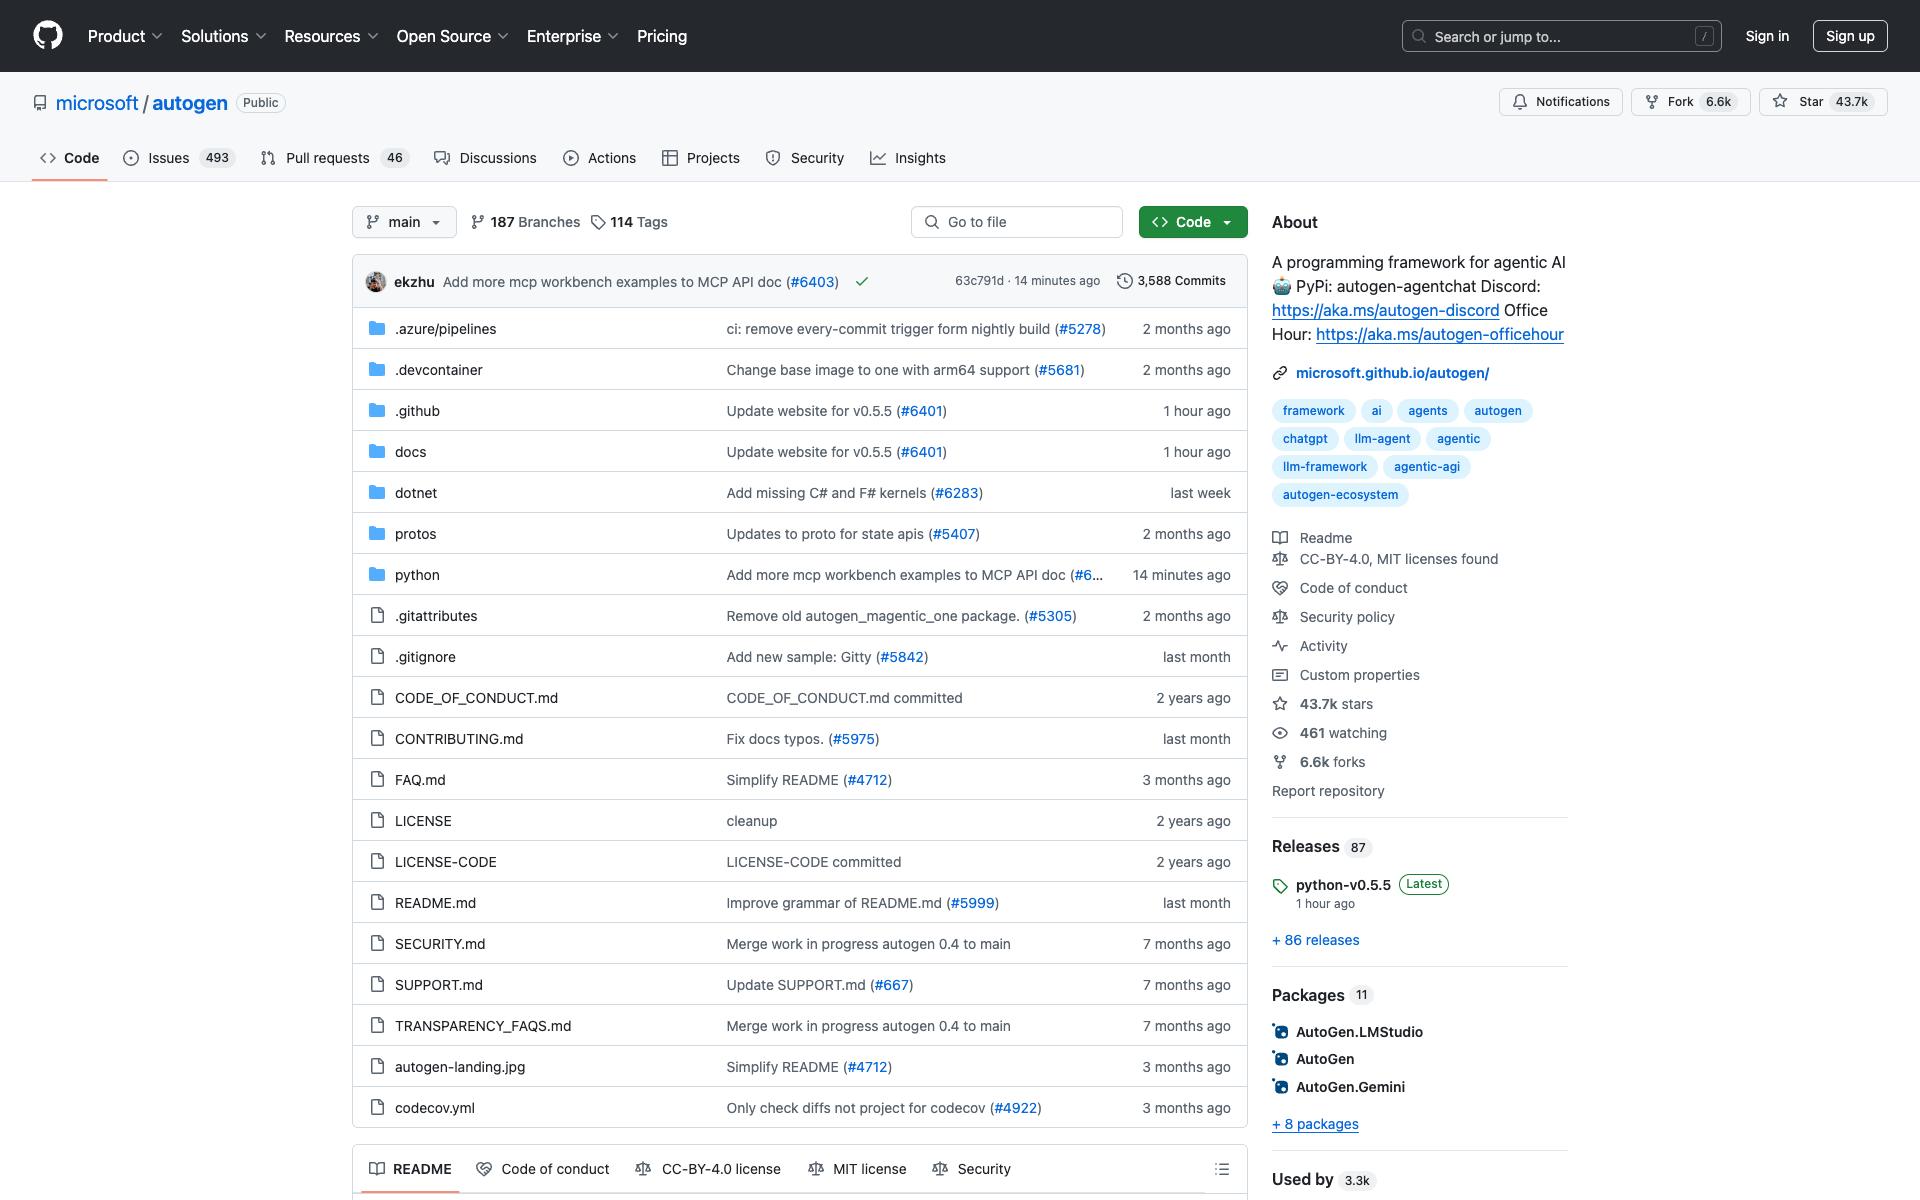Click the Go to file field
Viewport: 1920px width, 1200px height.
click(x=1017, y=222)
